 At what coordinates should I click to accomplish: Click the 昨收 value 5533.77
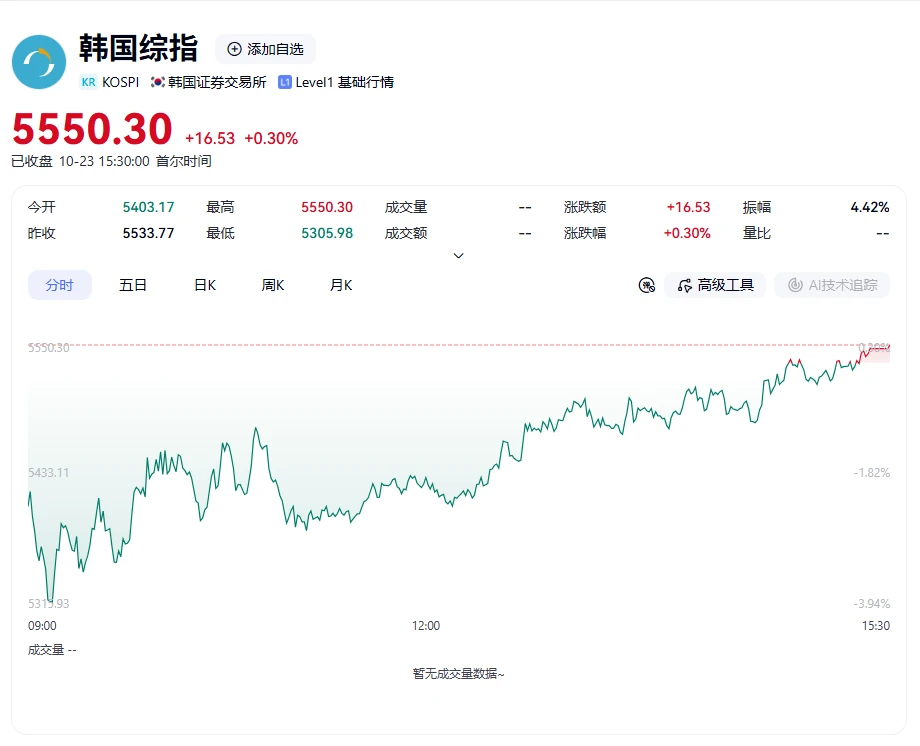[x=148, y=233]
